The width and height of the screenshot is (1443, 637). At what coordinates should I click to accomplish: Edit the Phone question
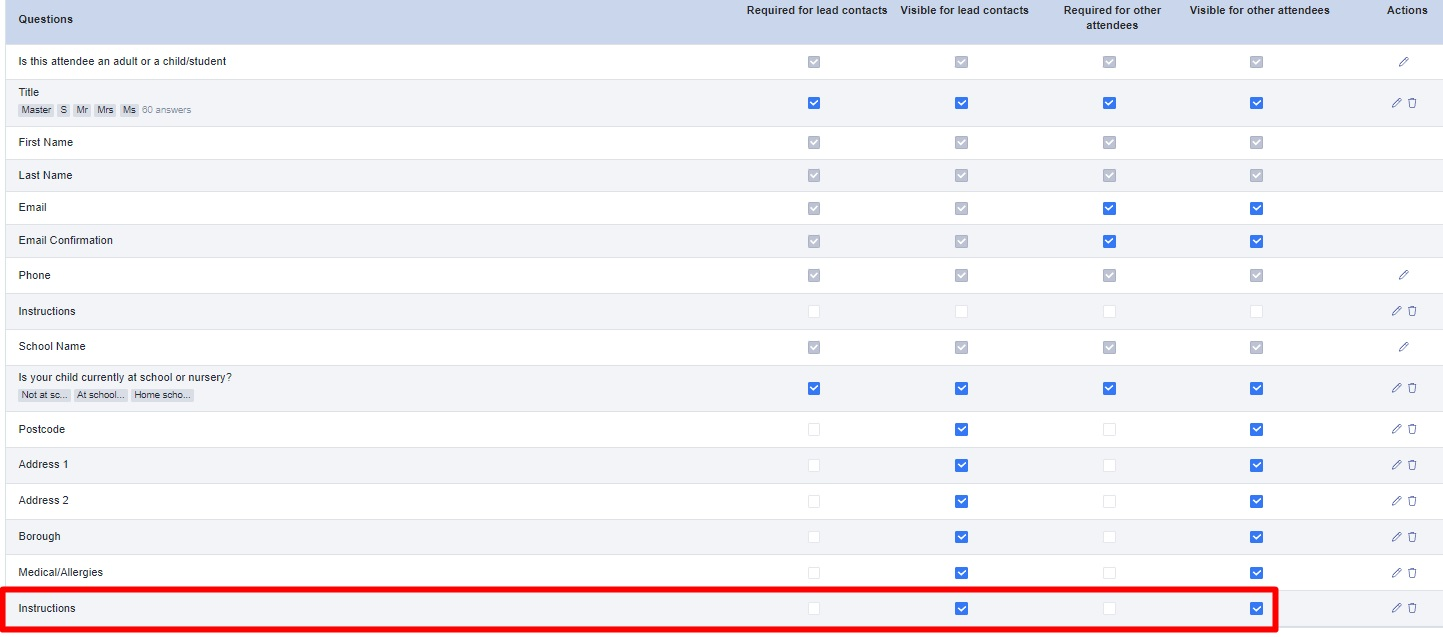(1403, 275)
